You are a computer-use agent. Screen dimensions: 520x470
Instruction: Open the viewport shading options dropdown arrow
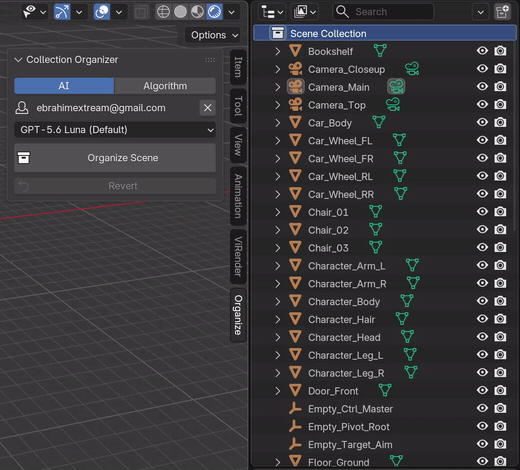(x=231, y=12)
